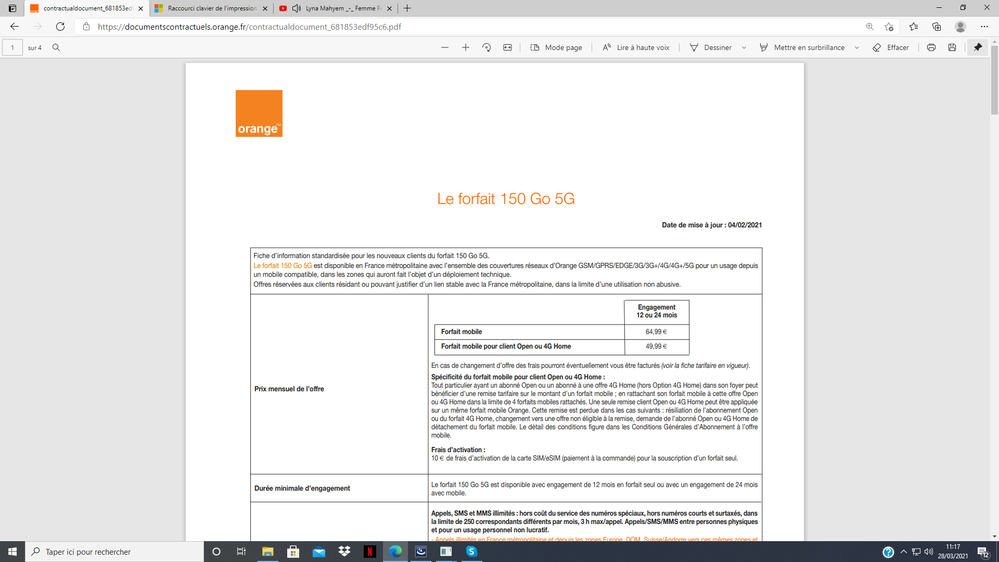Viewport: 999px width, 562px height.
Task: Activate Mettre en surbrillance highlighter
Action: tap(802, 47)
